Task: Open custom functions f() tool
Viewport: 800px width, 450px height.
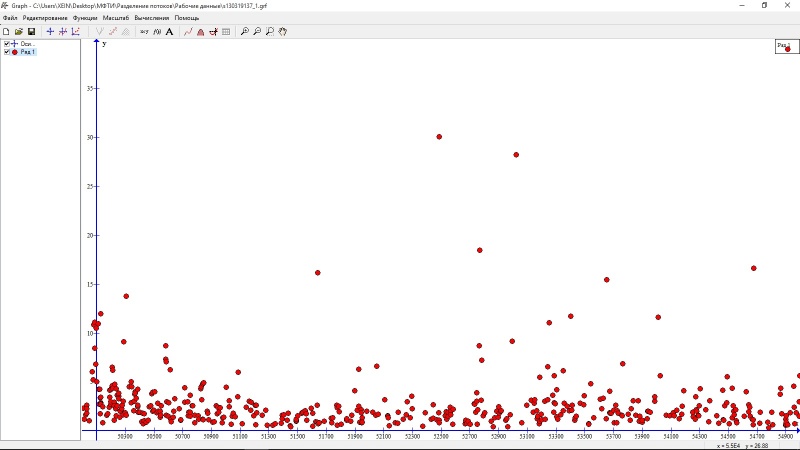Action: pos(157,32)
